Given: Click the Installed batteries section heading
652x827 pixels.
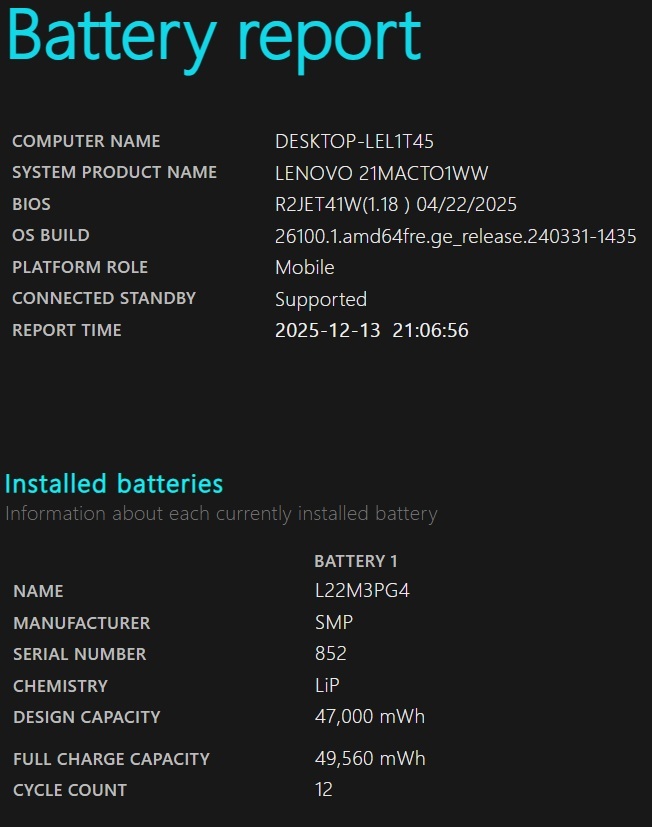Looking at the screenshot, I should pos(114,484).
